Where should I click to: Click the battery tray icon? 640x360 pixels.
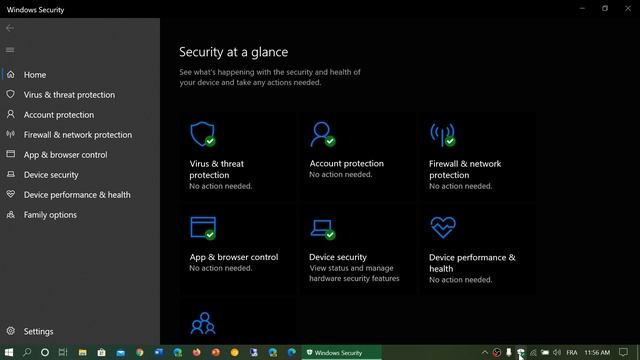pyautogui.click(x=545, y=352)
